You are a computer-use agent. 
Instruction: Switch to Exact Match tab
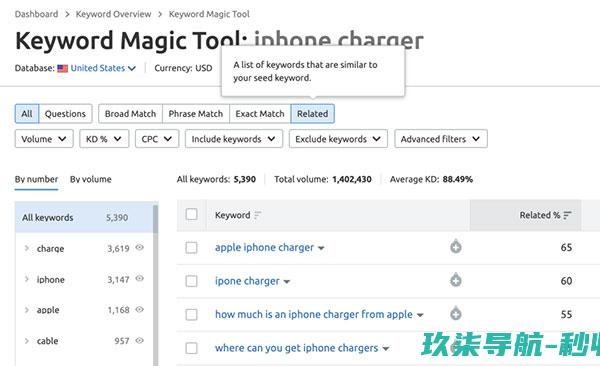[x=260, y=114]
